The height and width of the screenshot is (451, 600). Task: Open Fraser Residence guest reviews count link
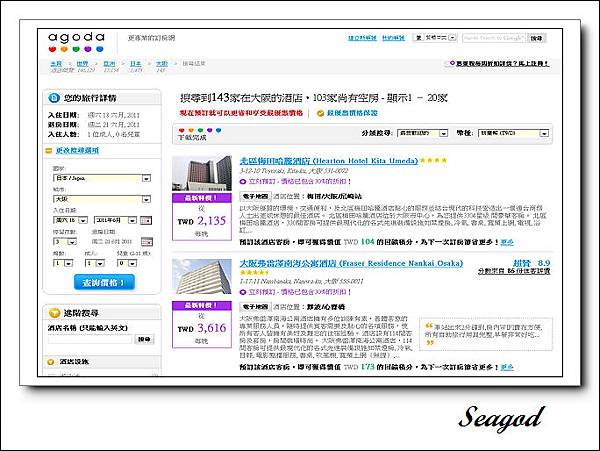(514, 271)
